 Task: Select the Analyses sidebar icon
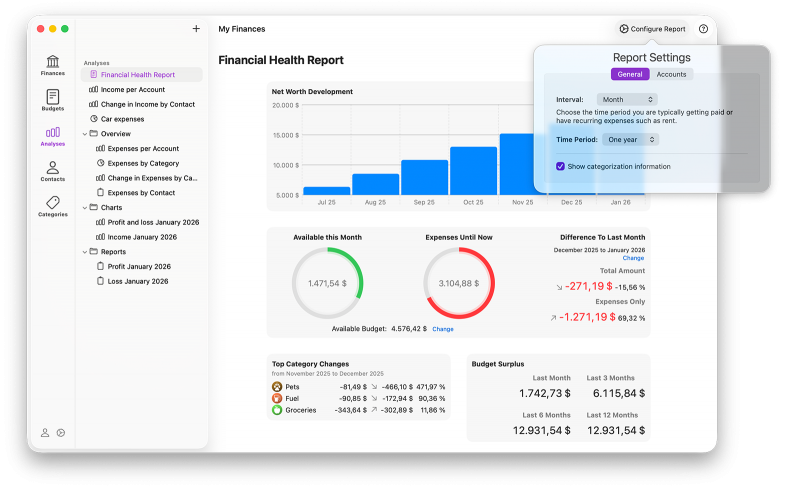[52, 136]
